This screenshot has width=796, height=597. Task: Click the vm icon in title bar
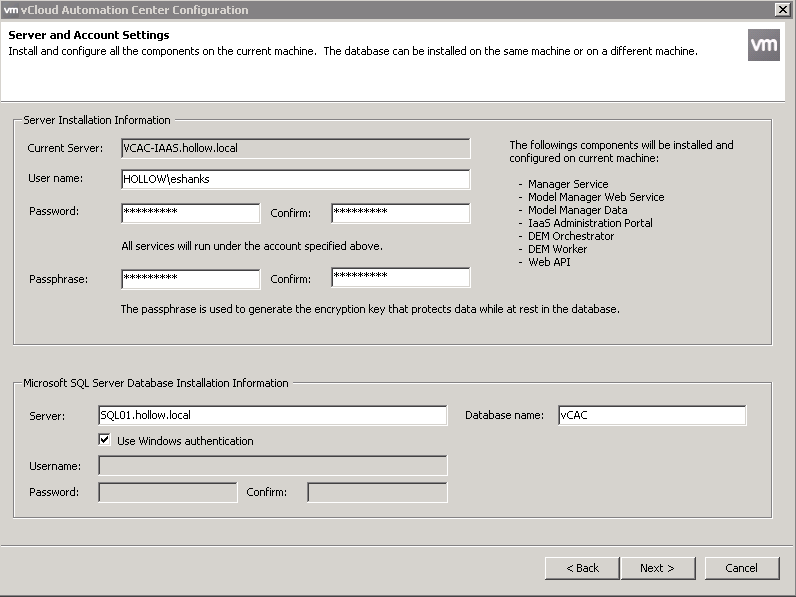click(11, 10)
